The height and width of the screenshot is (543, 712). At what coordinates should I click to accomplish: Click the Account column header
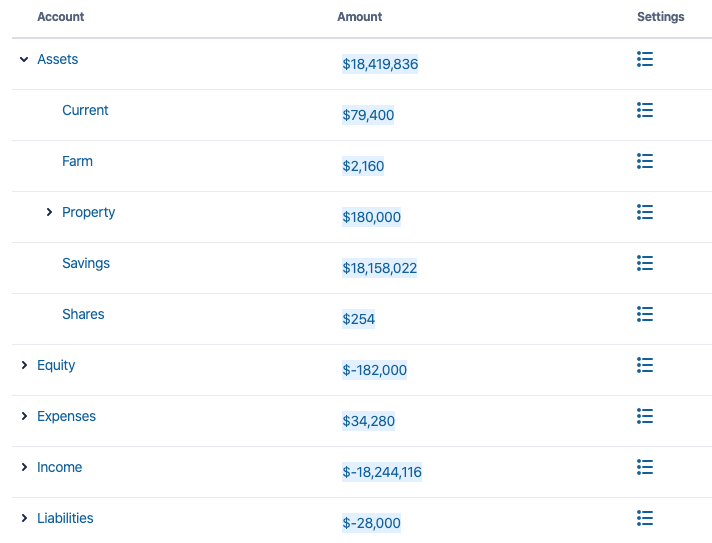tap(61, 17)
